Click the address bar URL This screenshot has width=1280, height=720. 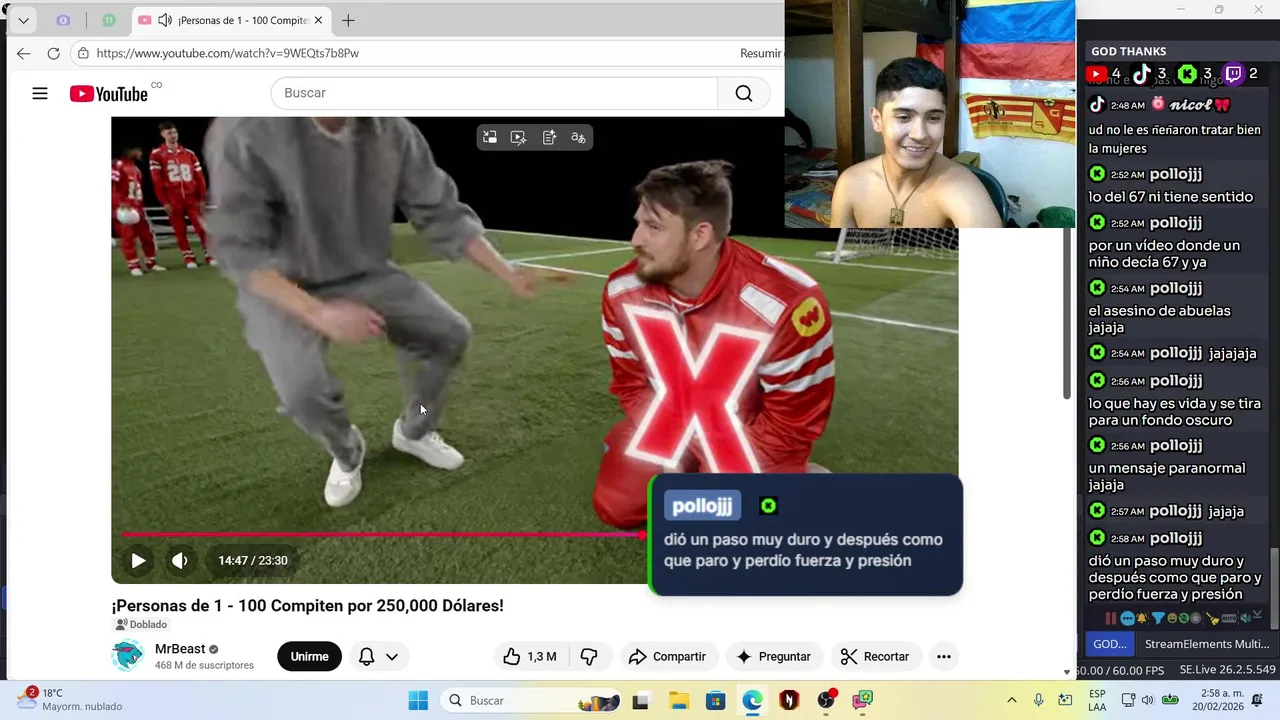point(228,53)
